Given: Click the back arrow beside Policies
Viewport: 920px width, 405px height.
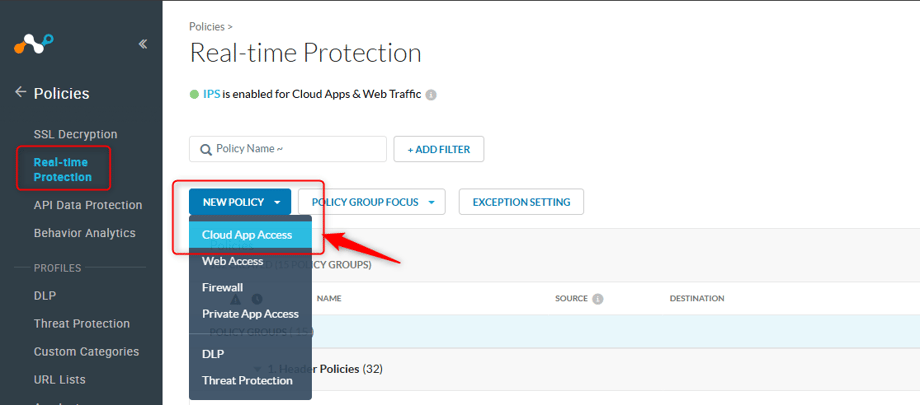Looking at the screenshot, I should pos(20,93).
